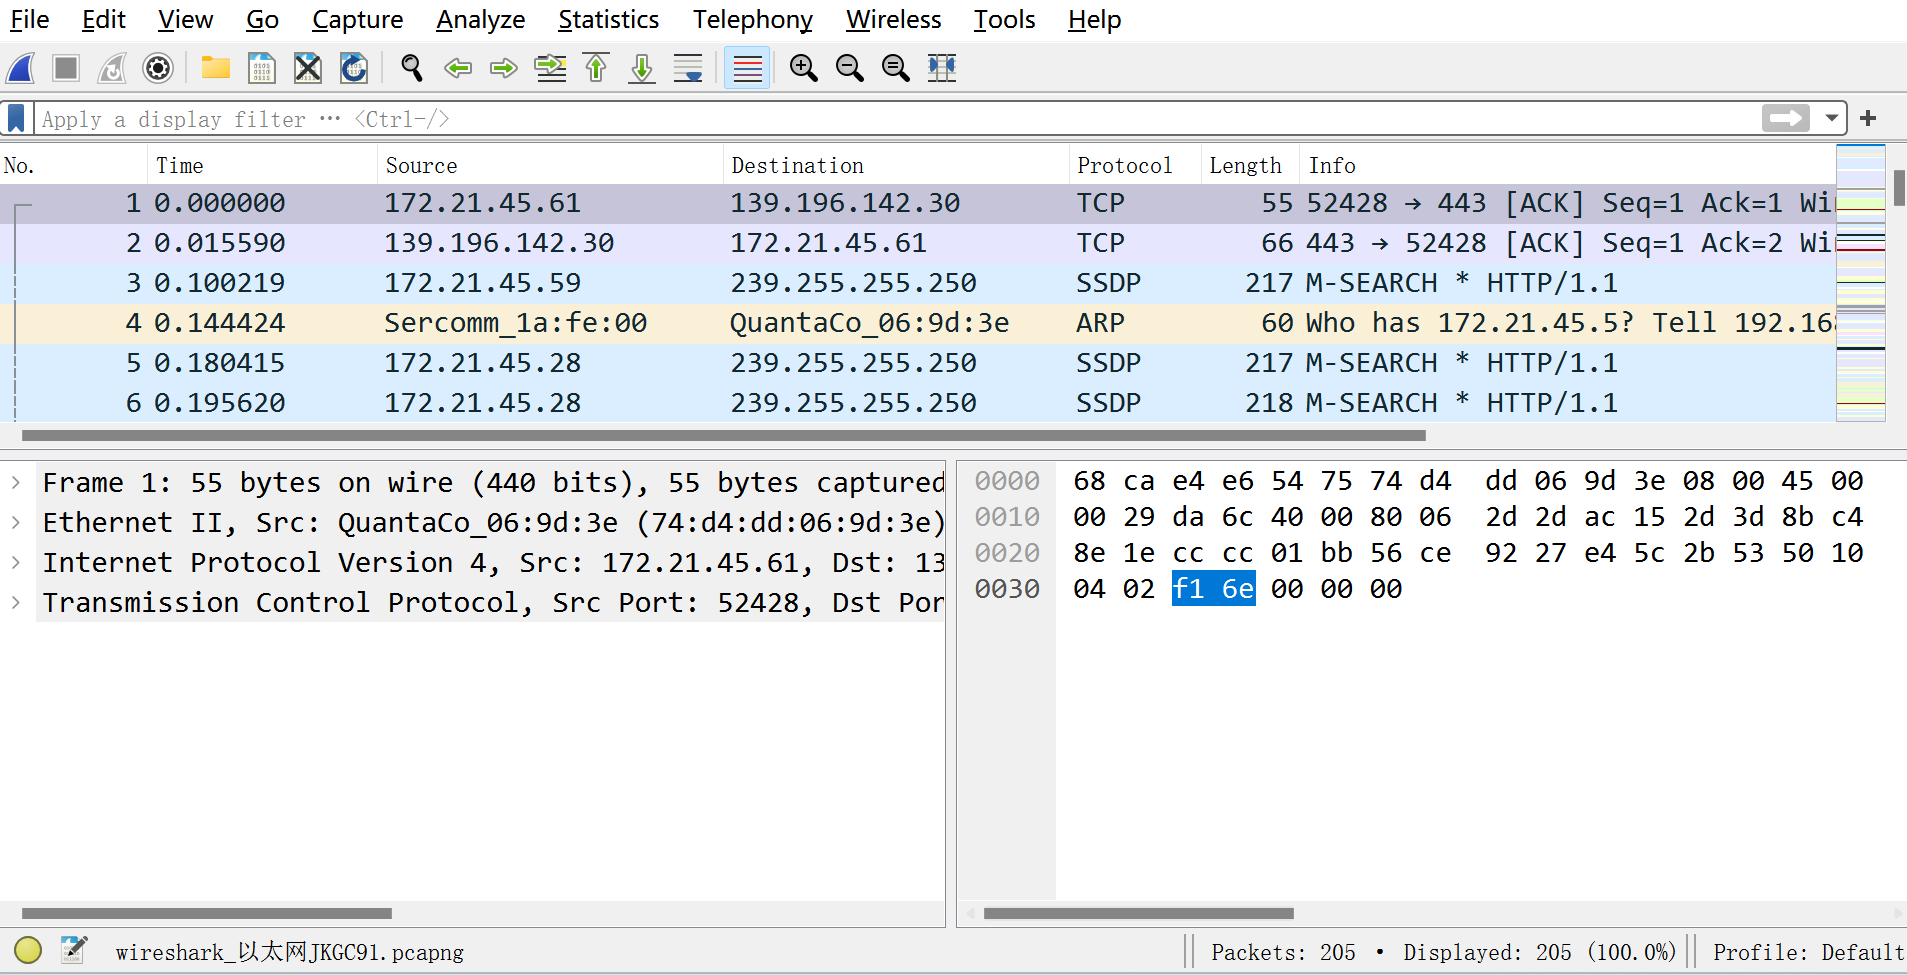This screenshot has height=975, width=1907.
Task: Save this capture file icon
Action: point(261,68)
